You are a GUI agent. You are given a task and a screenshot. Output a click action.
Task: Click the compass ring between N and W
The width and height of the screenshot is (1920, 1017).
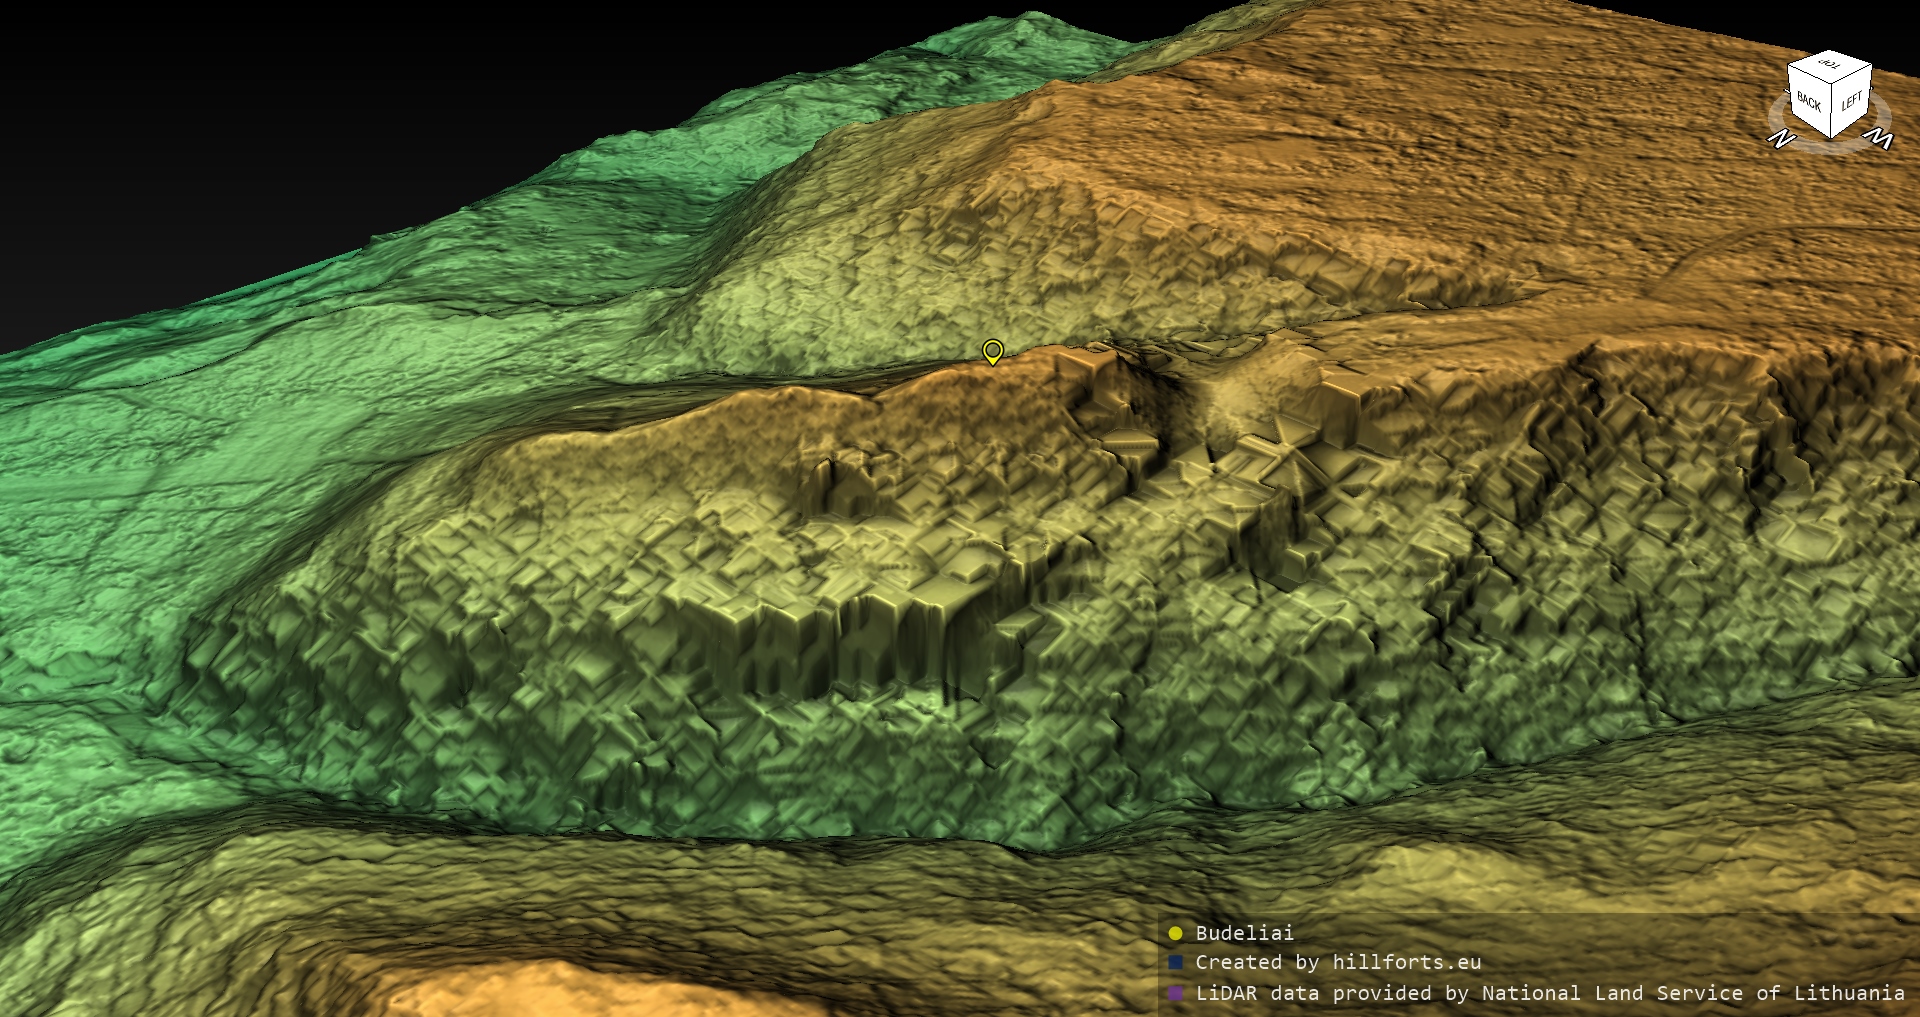pos(1831,150)
